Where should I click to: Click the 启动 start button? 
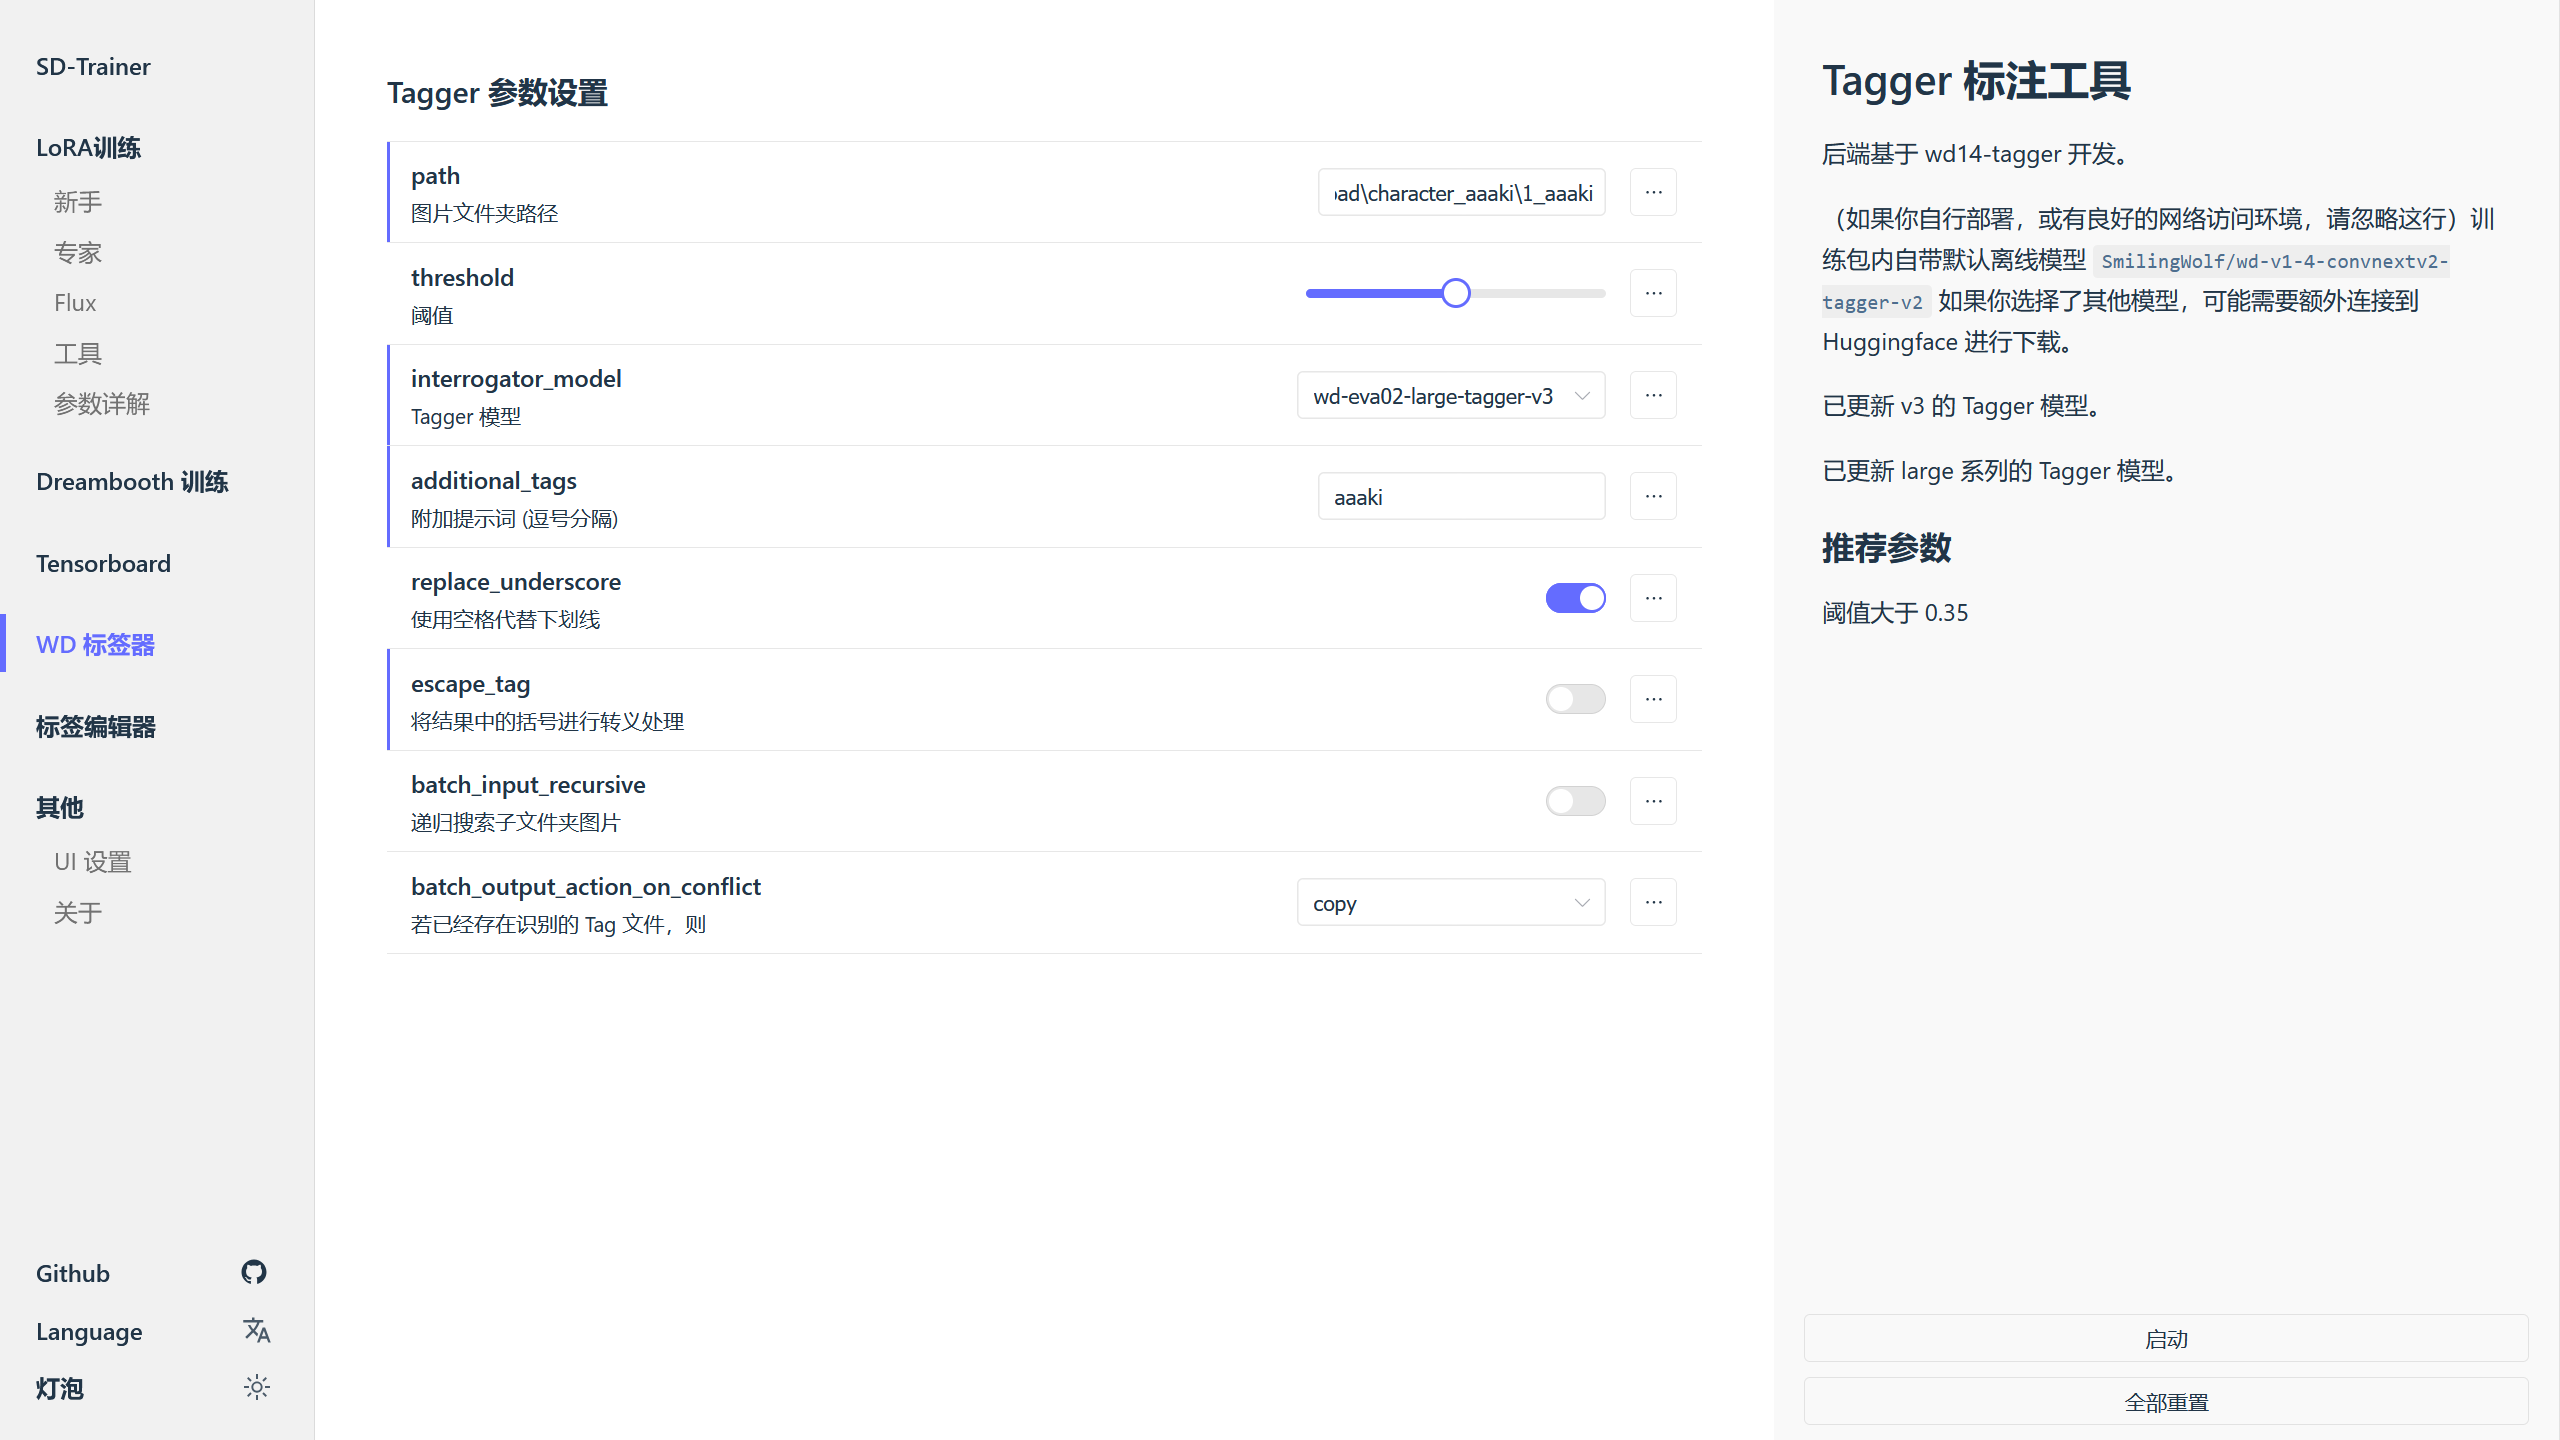(x=2165, y=1339)
